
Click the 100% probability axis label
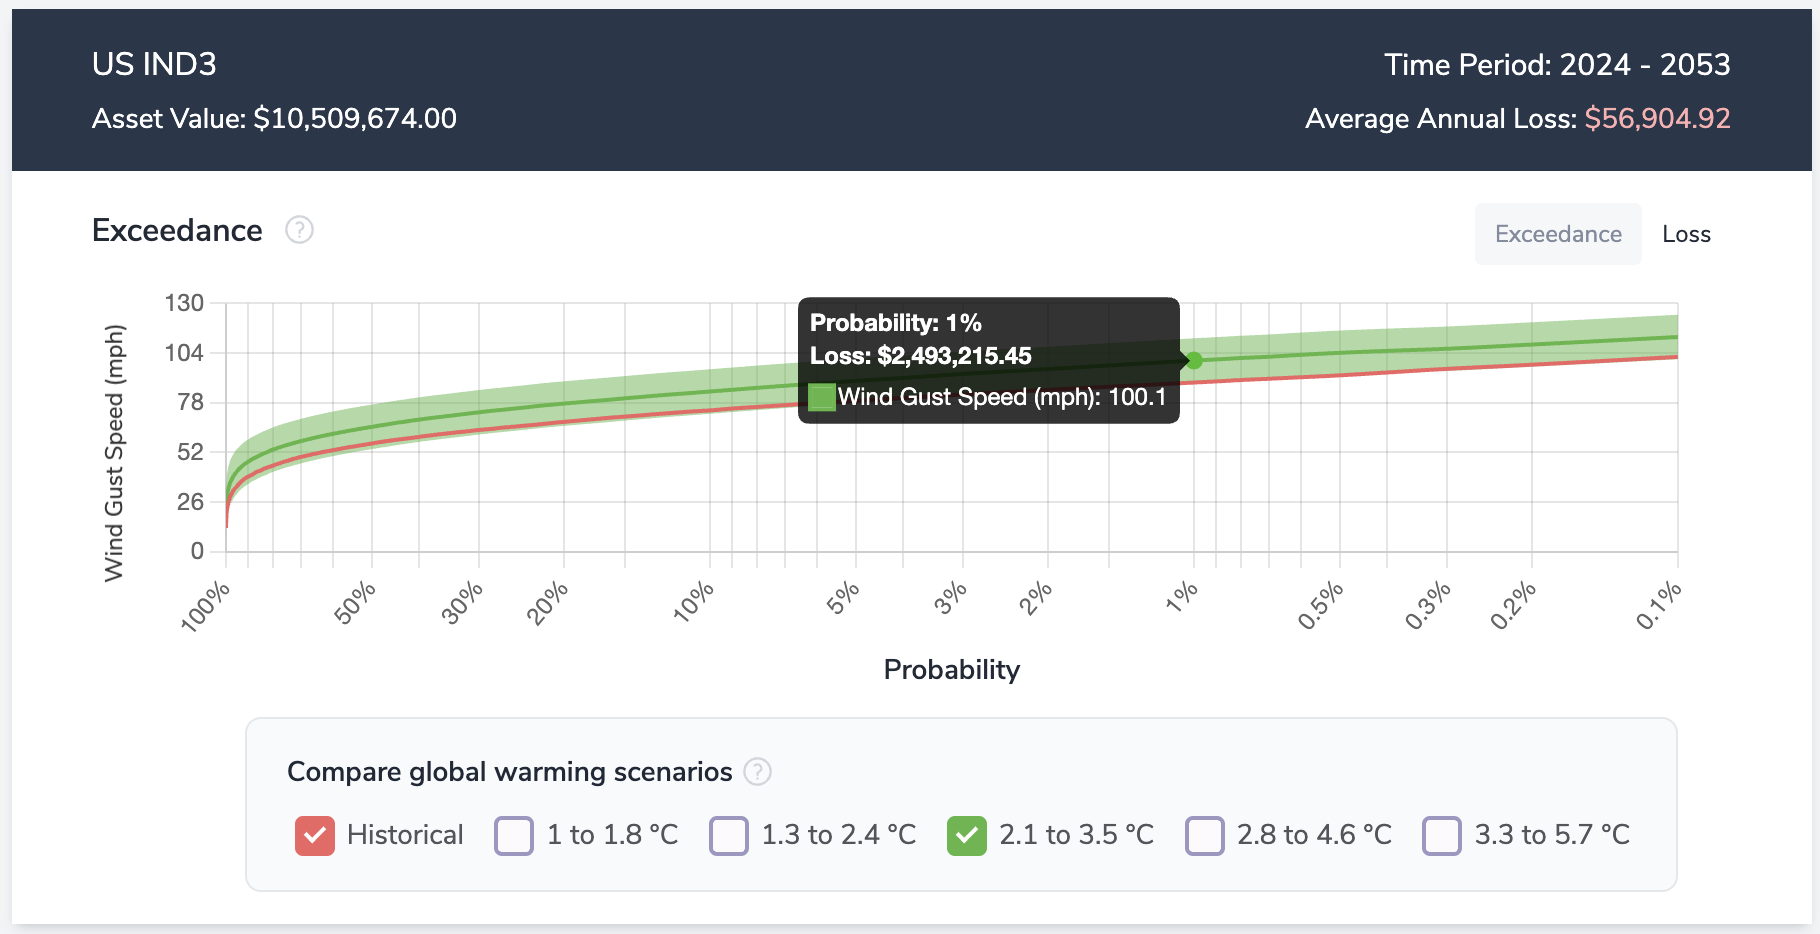pos(205,607)
